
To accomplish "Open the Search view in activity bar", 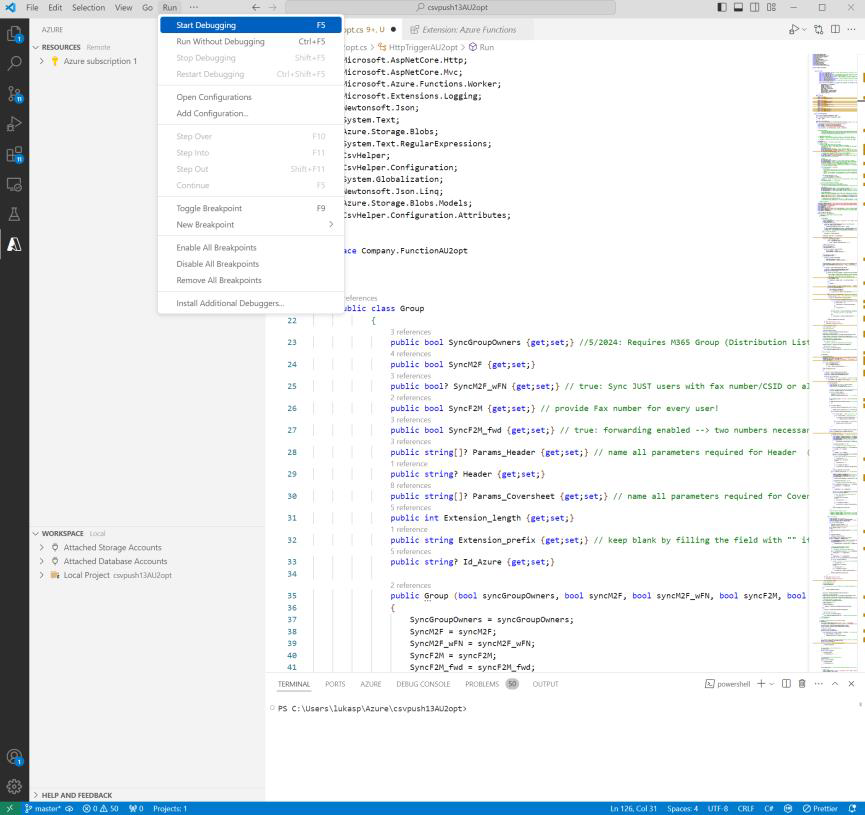I will 14,62.
